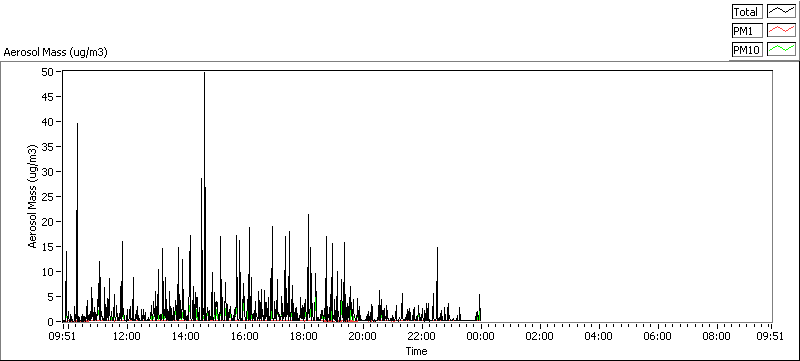The image size is (800, 361).
Task: Click the 12:00 x-axis time label
Action: pyautogui.click(x=127, y=337)
